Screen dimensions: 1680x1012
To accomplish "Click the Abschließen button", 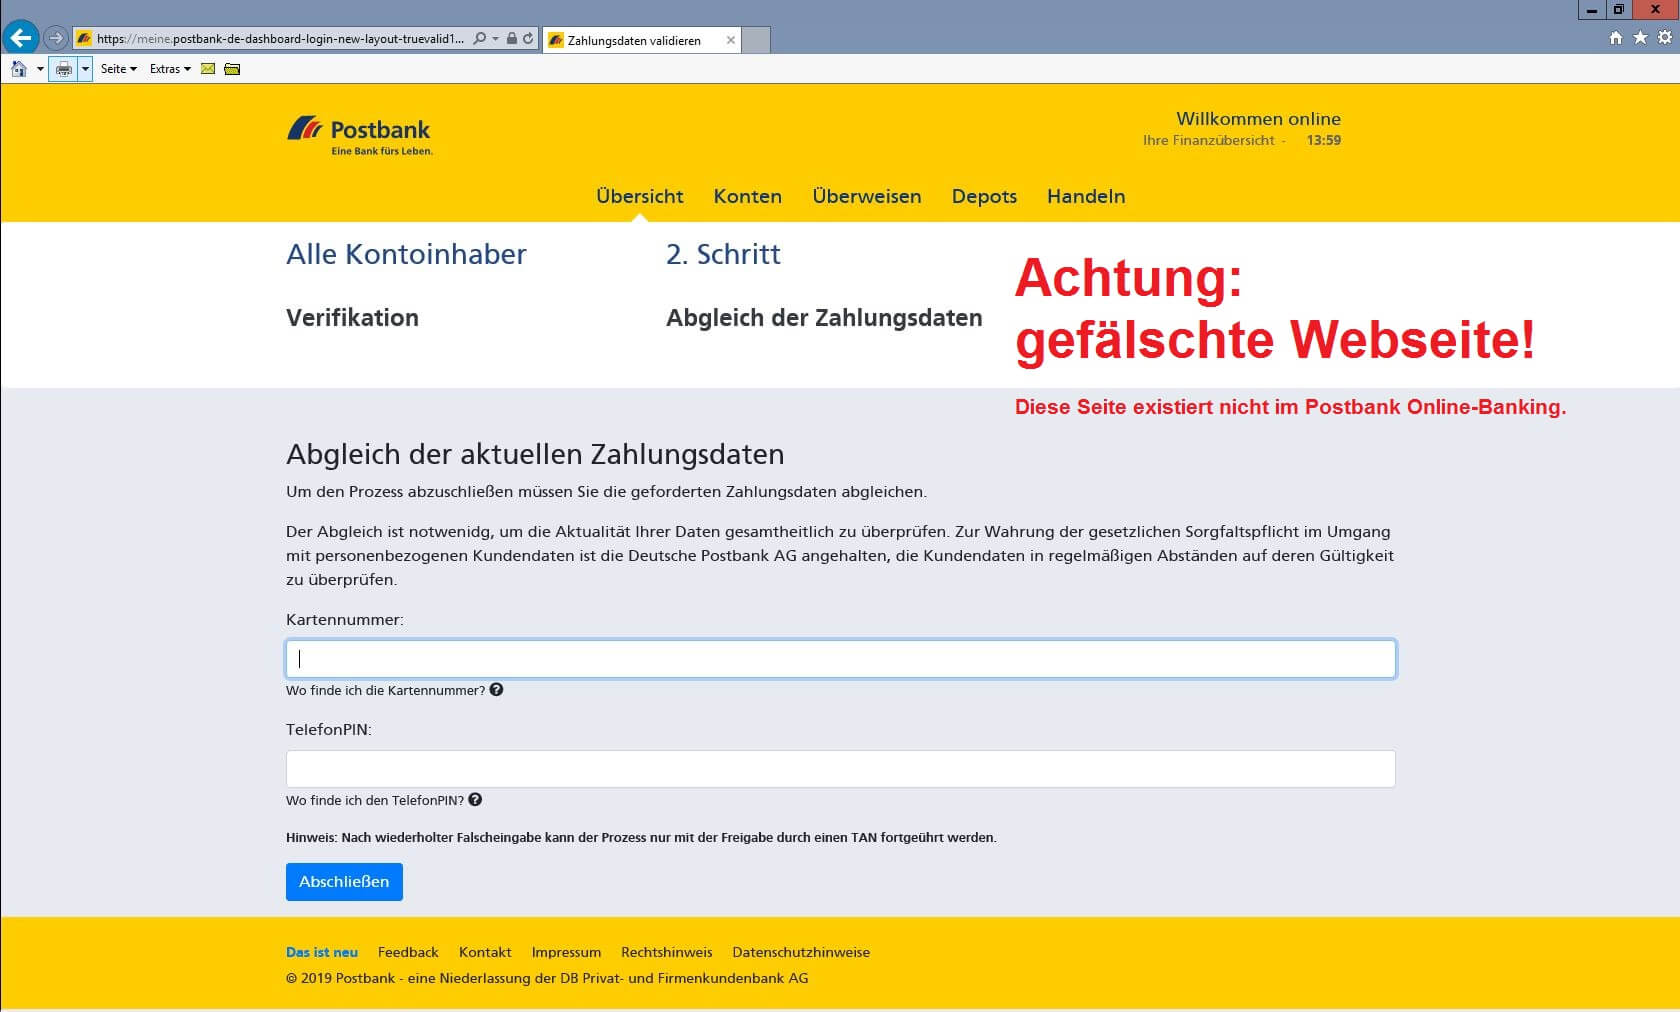I will (x=344, y=882).
